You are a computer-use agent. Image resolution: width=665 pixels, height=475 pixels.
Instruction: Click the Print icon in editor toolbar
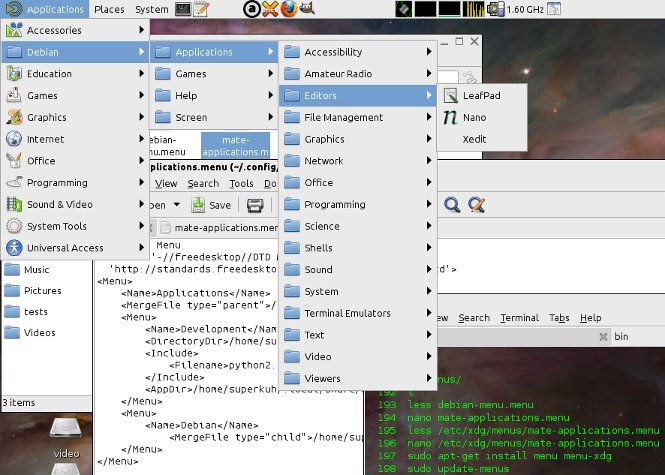255,205
